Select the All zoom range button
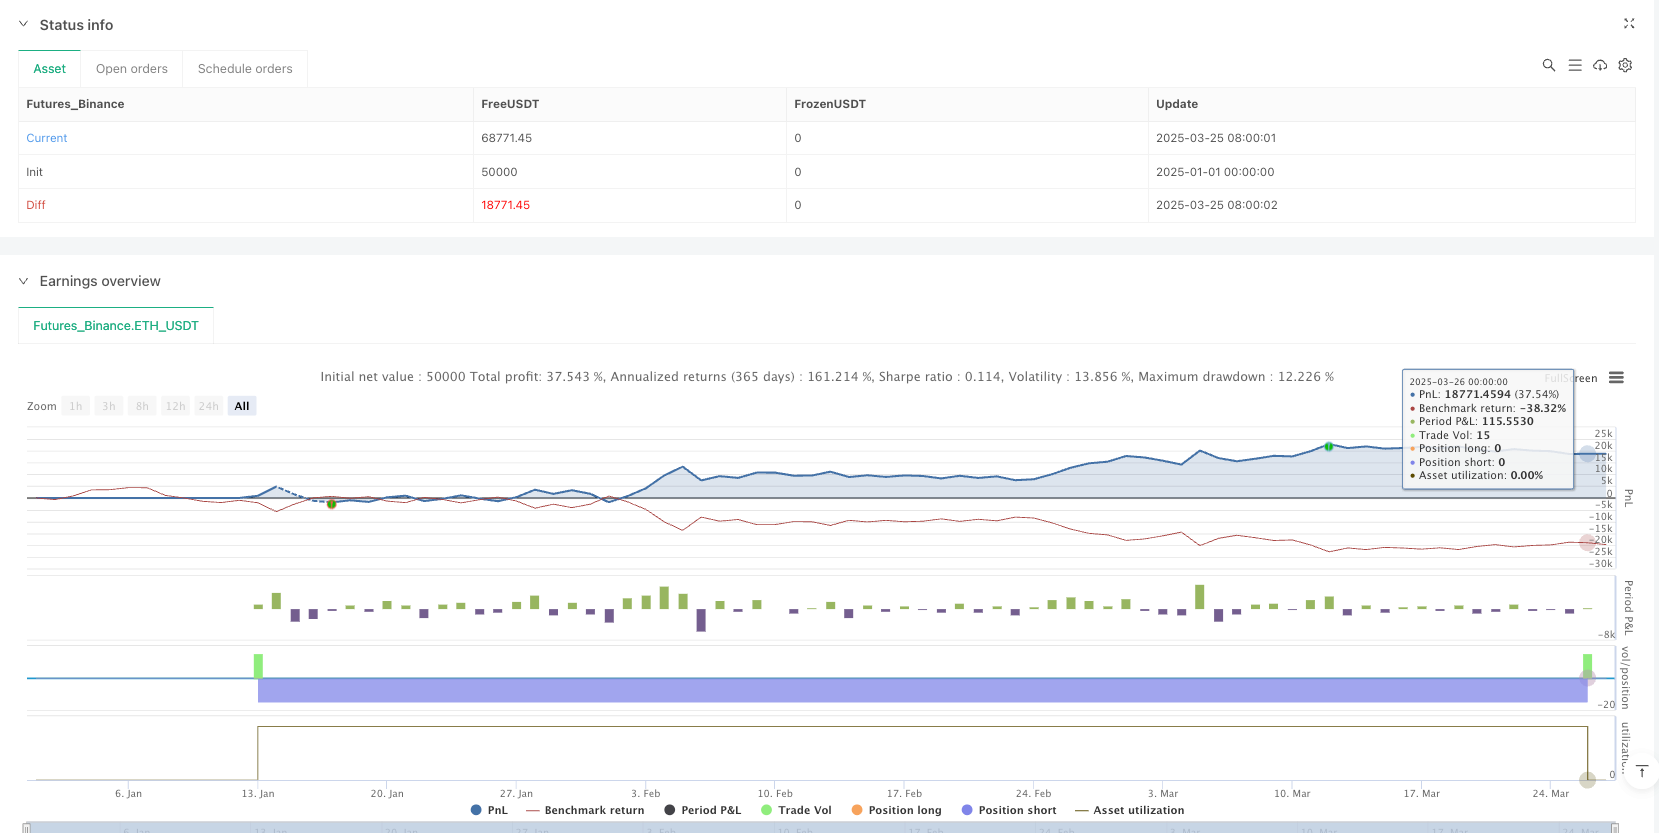Image resolution: width=1659 pixels, height=833 pixels. [242, 406]
